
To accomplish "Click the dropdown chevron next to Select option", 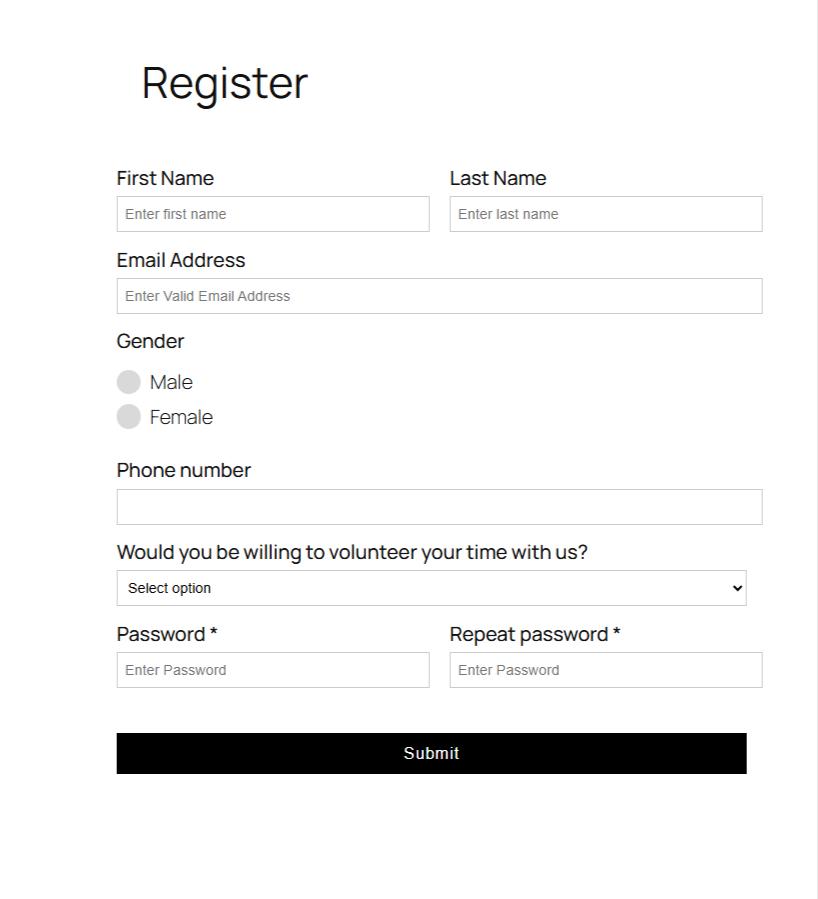I will [736, 588].
